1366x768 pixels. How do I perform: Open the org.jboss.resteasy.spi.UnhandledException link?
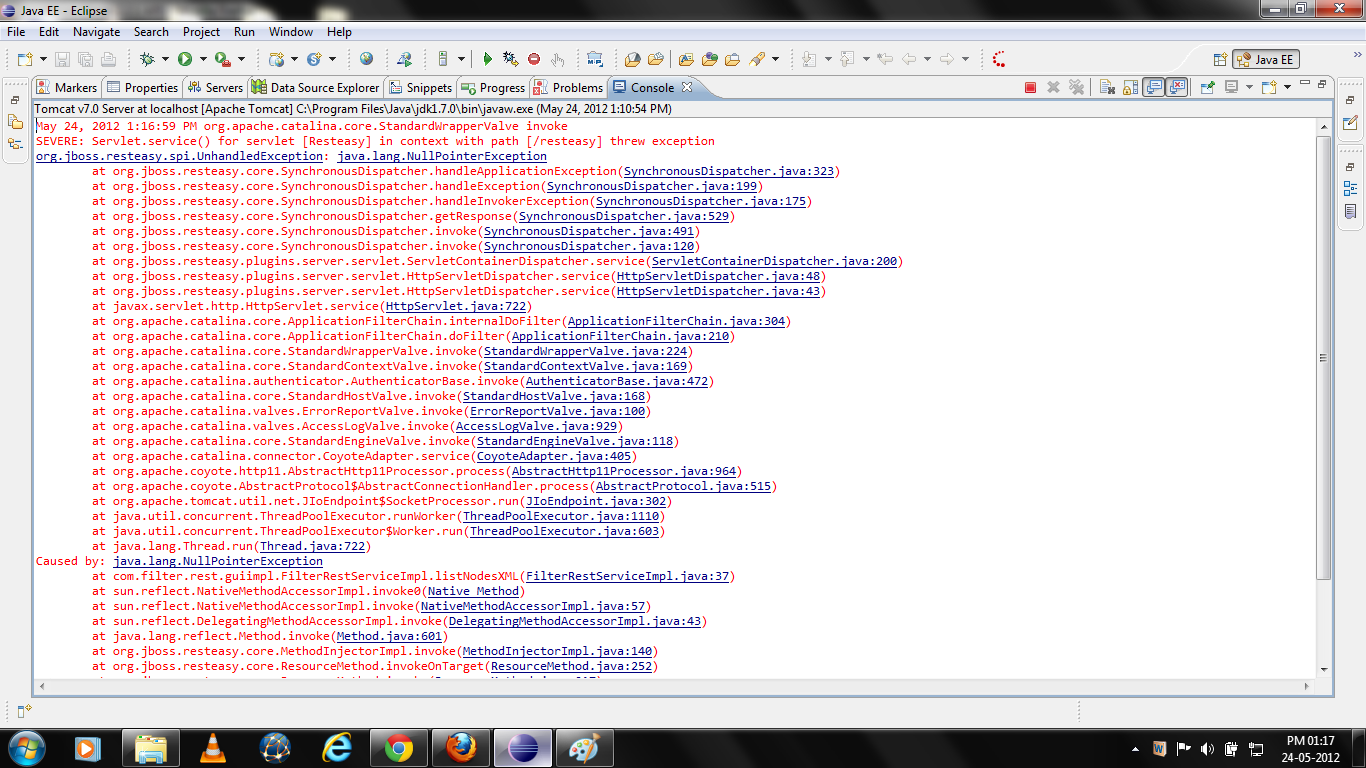tap(180, 156)
